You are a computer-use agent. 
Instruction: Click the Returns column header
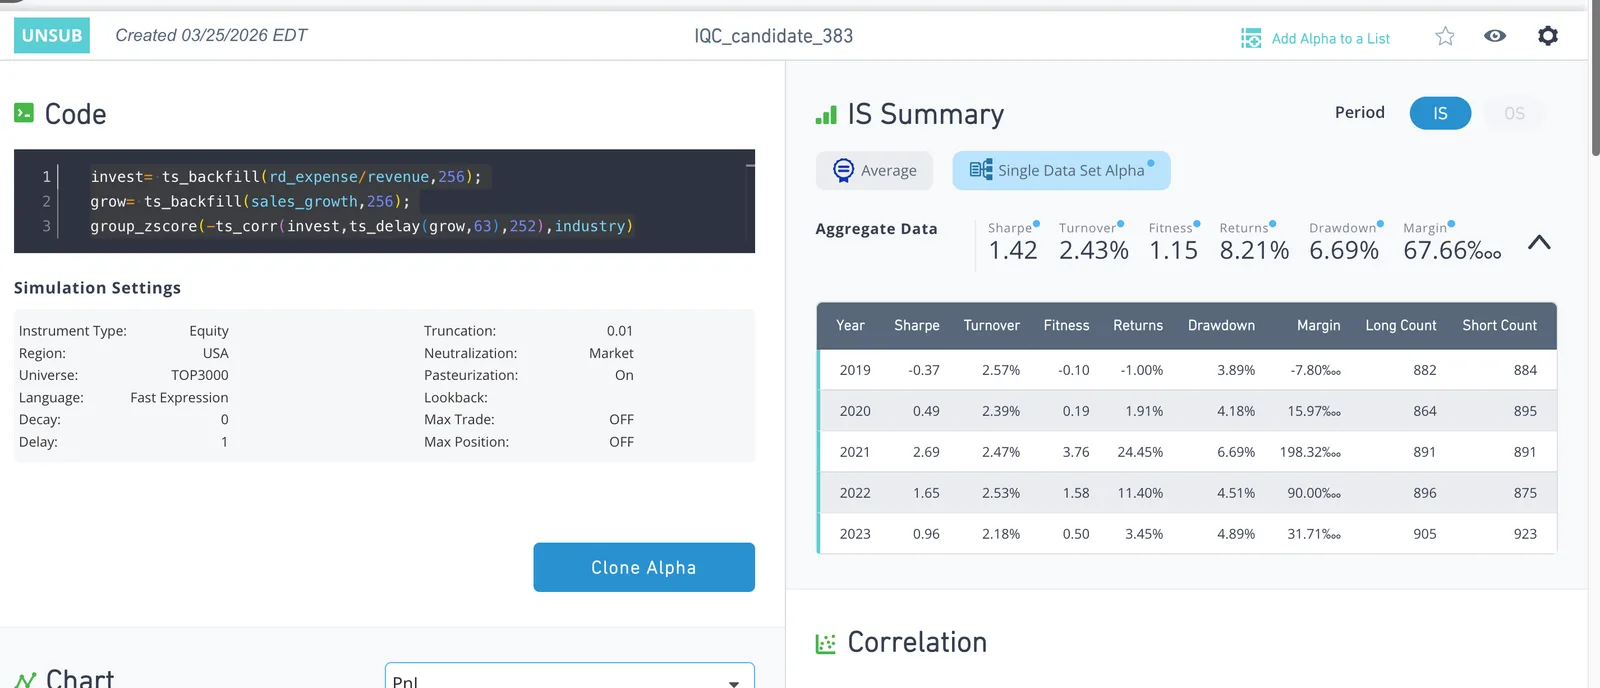[x=1138, y=325]
